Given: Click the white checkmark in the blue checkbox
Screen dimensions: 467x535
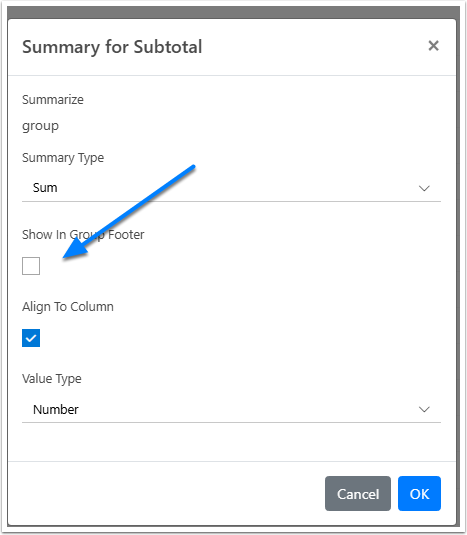Looking at the screenshot, I should tap(31, 338).
